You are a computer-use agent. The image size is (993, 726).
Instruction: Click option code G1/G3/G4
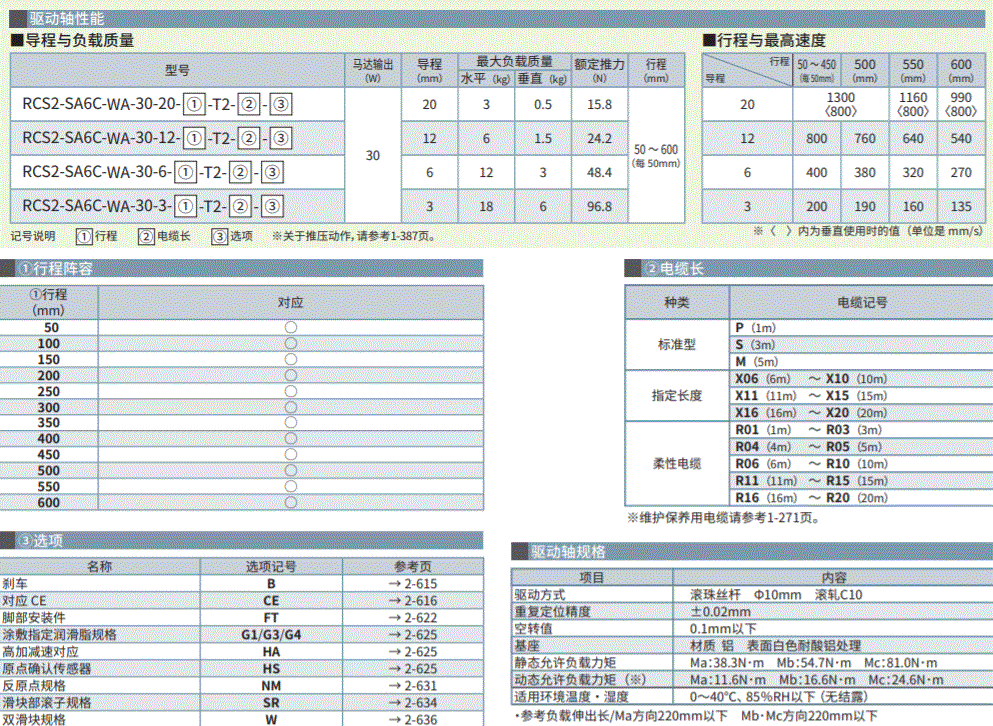point(271,635)
